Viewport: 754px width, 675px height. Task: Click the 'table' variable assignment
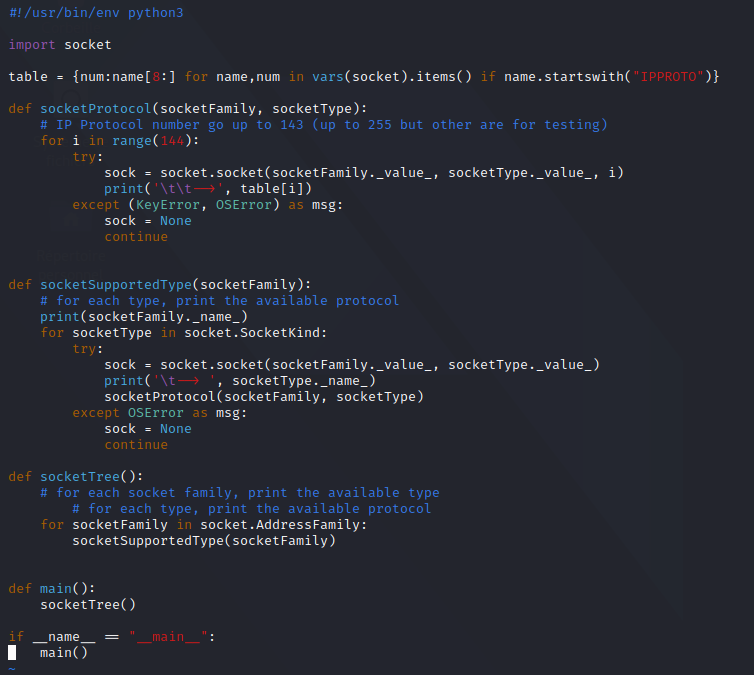click(28, 76)
